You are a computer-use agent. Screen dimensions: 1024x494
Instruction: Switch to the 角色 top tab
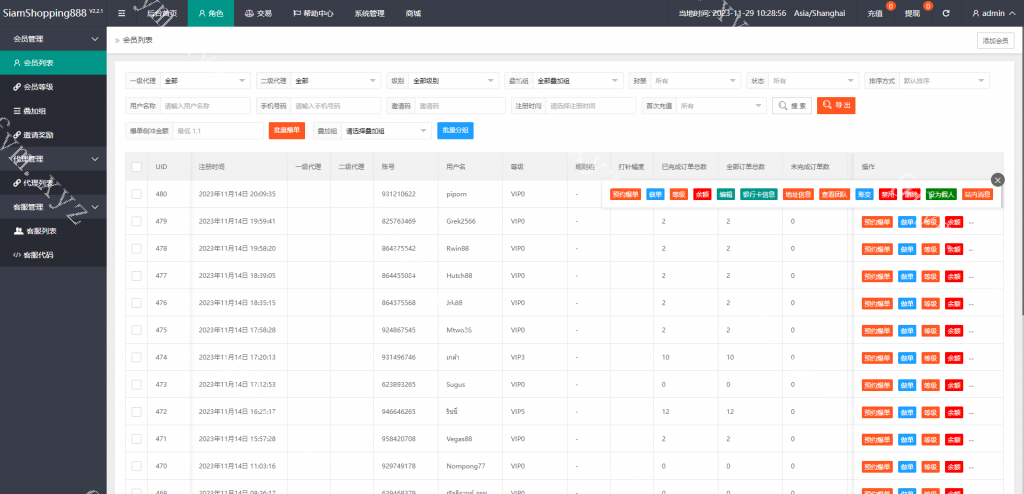click(211, 13)
